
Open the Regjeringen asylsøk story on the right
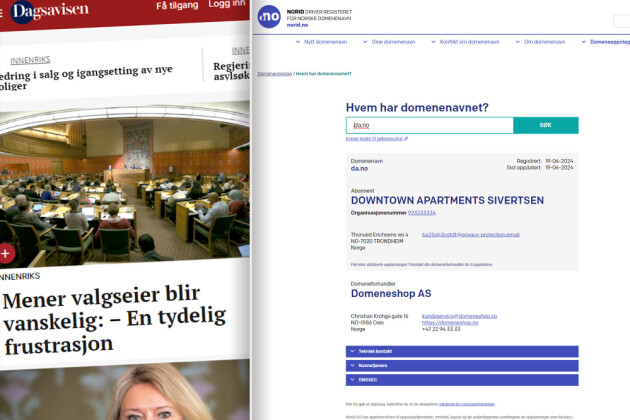coord(231,71)
